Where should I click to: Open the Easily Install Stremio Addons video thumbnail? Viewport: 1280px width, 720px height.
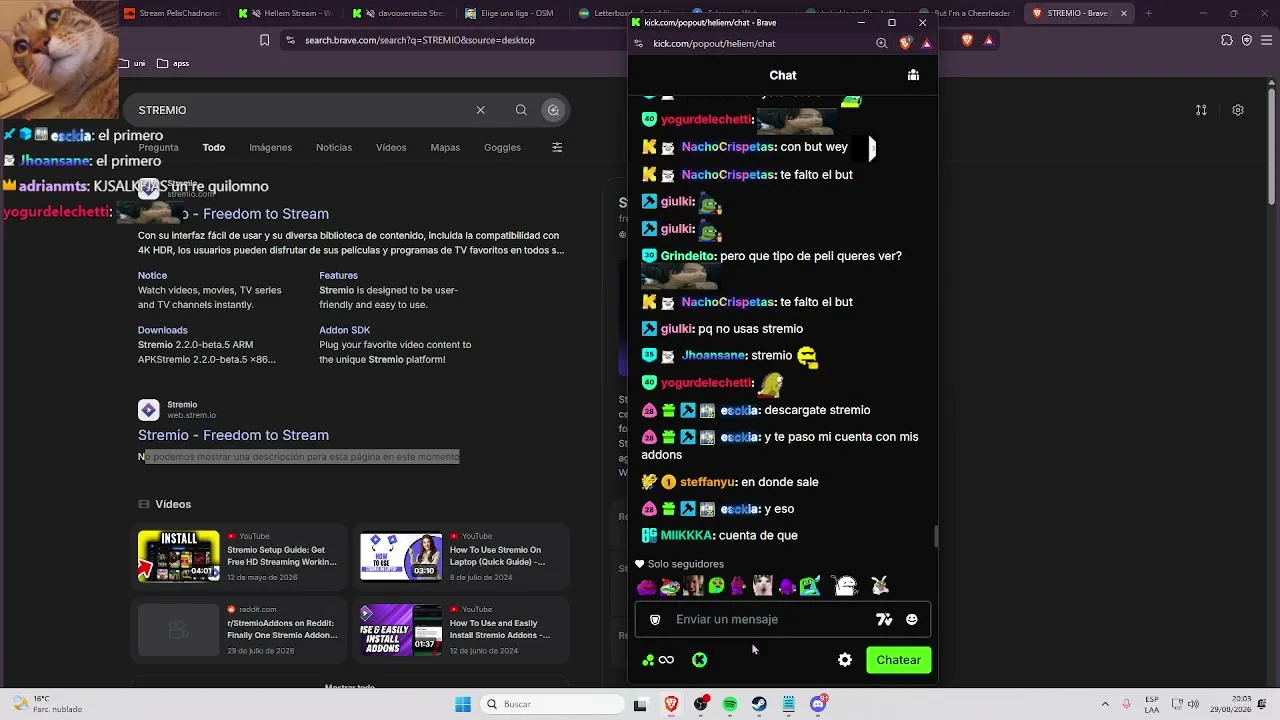click(401, 629)
